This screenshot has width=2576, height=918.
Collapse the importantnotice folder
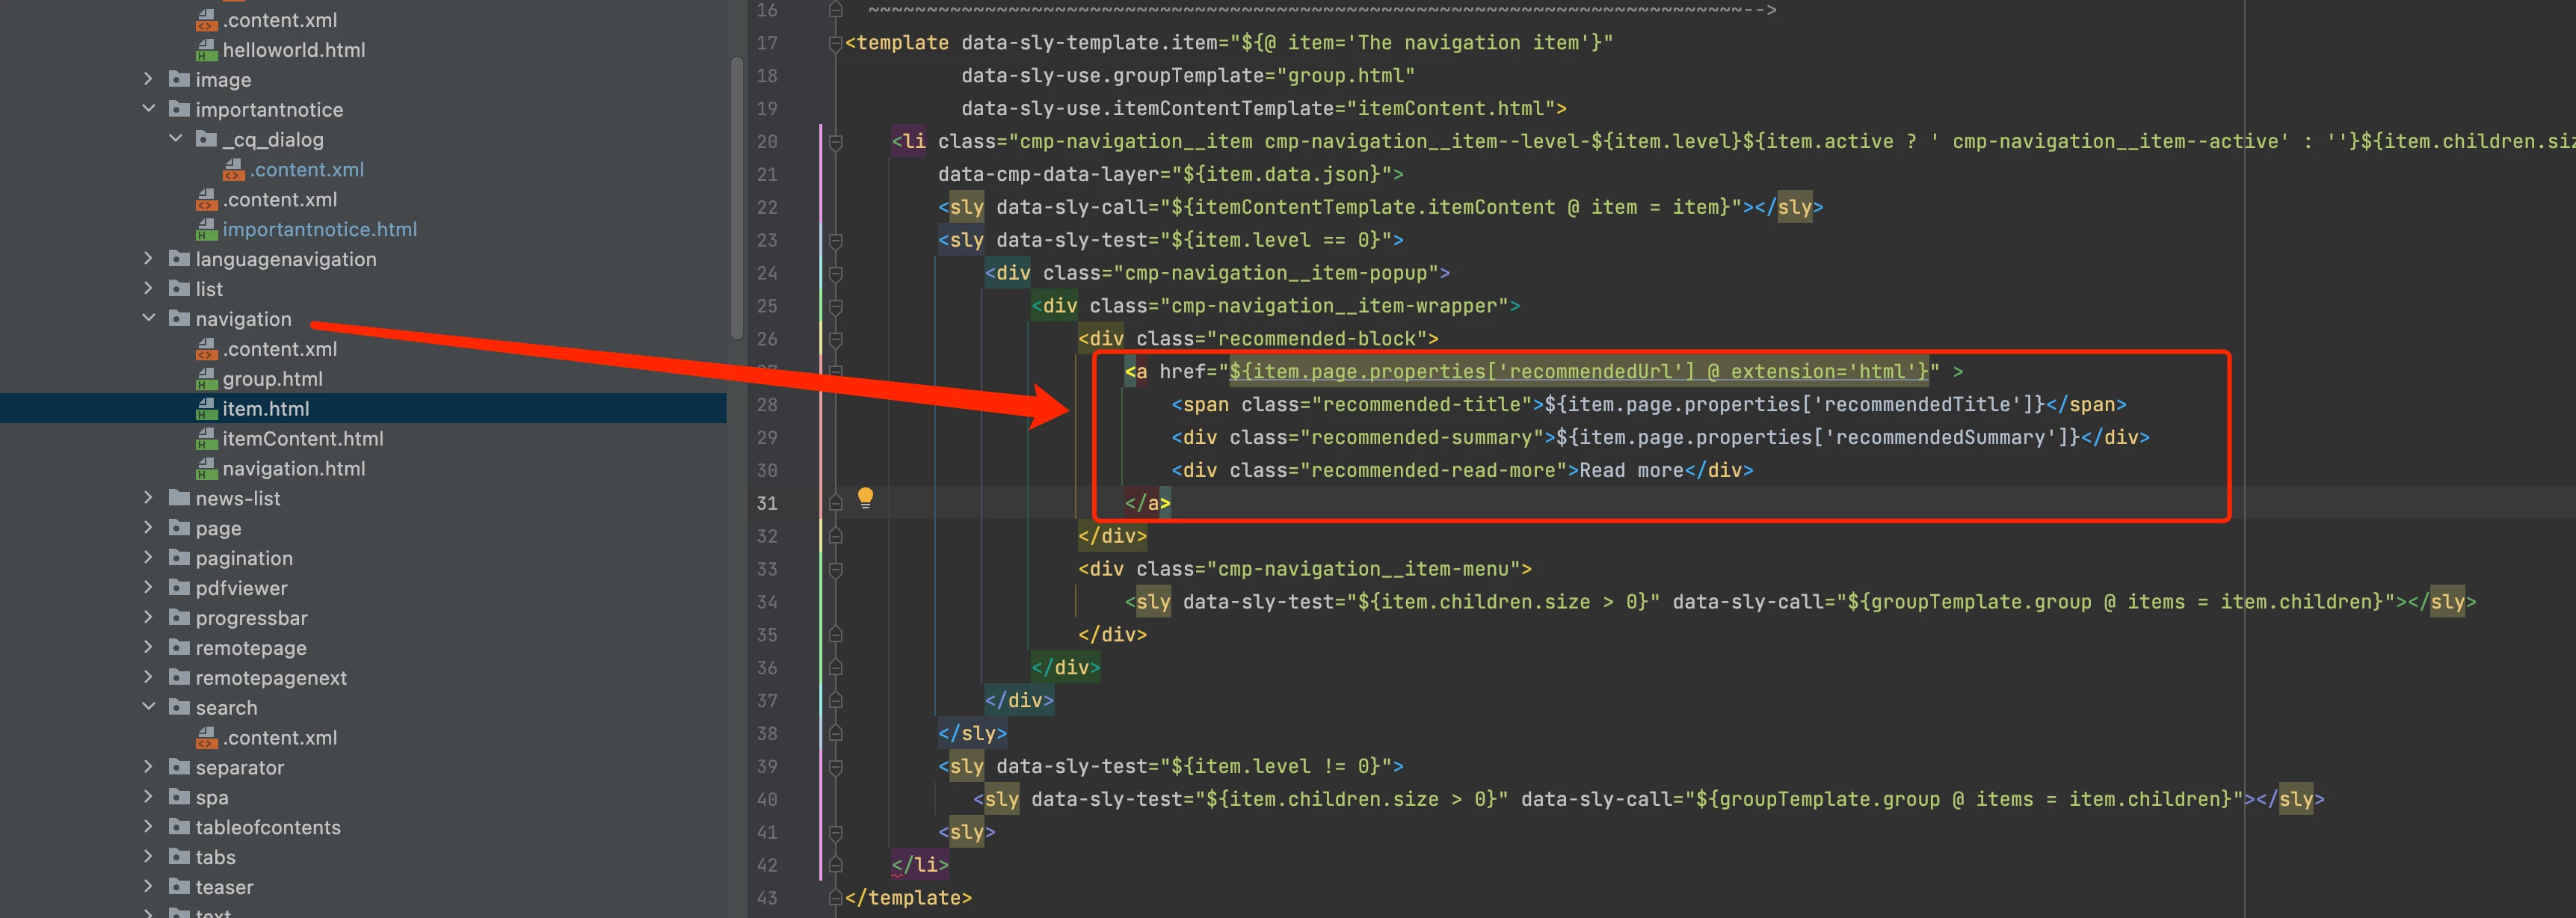(x=149, y=108)
